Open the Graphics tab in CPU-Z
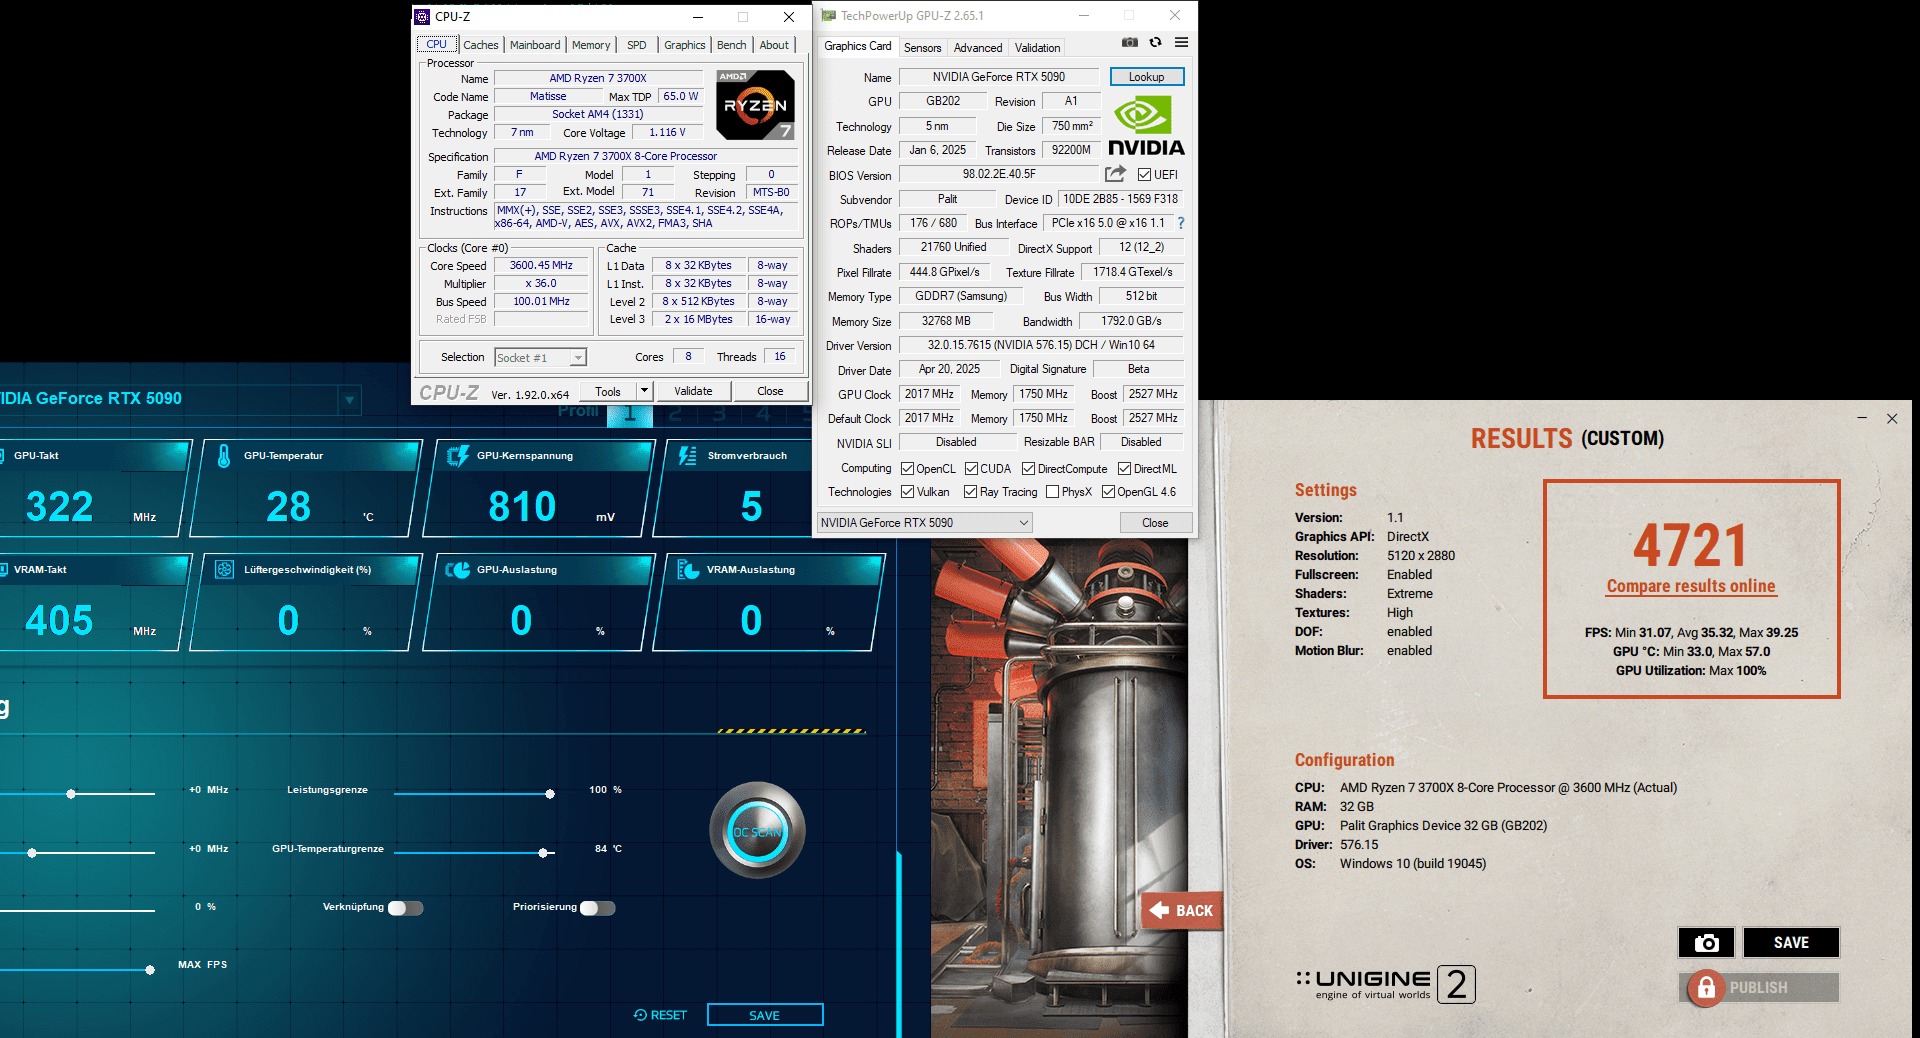1920x1038 pixels. click(685, 45)
